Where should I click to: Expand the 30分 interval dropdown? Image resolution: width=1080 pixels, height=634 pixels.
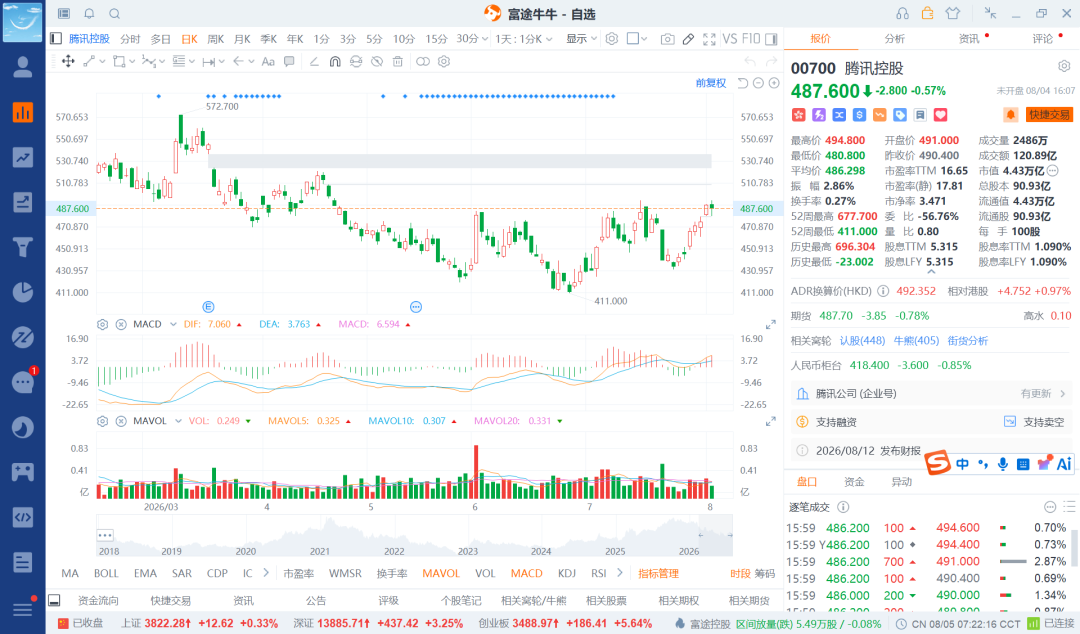[x=485, y=39]
